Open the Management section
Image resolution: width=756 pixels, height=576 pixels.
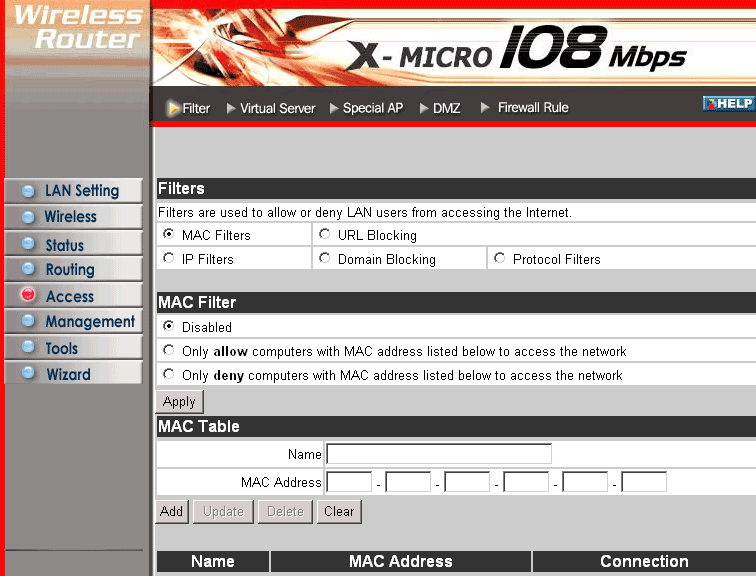(x=73, y=321)
